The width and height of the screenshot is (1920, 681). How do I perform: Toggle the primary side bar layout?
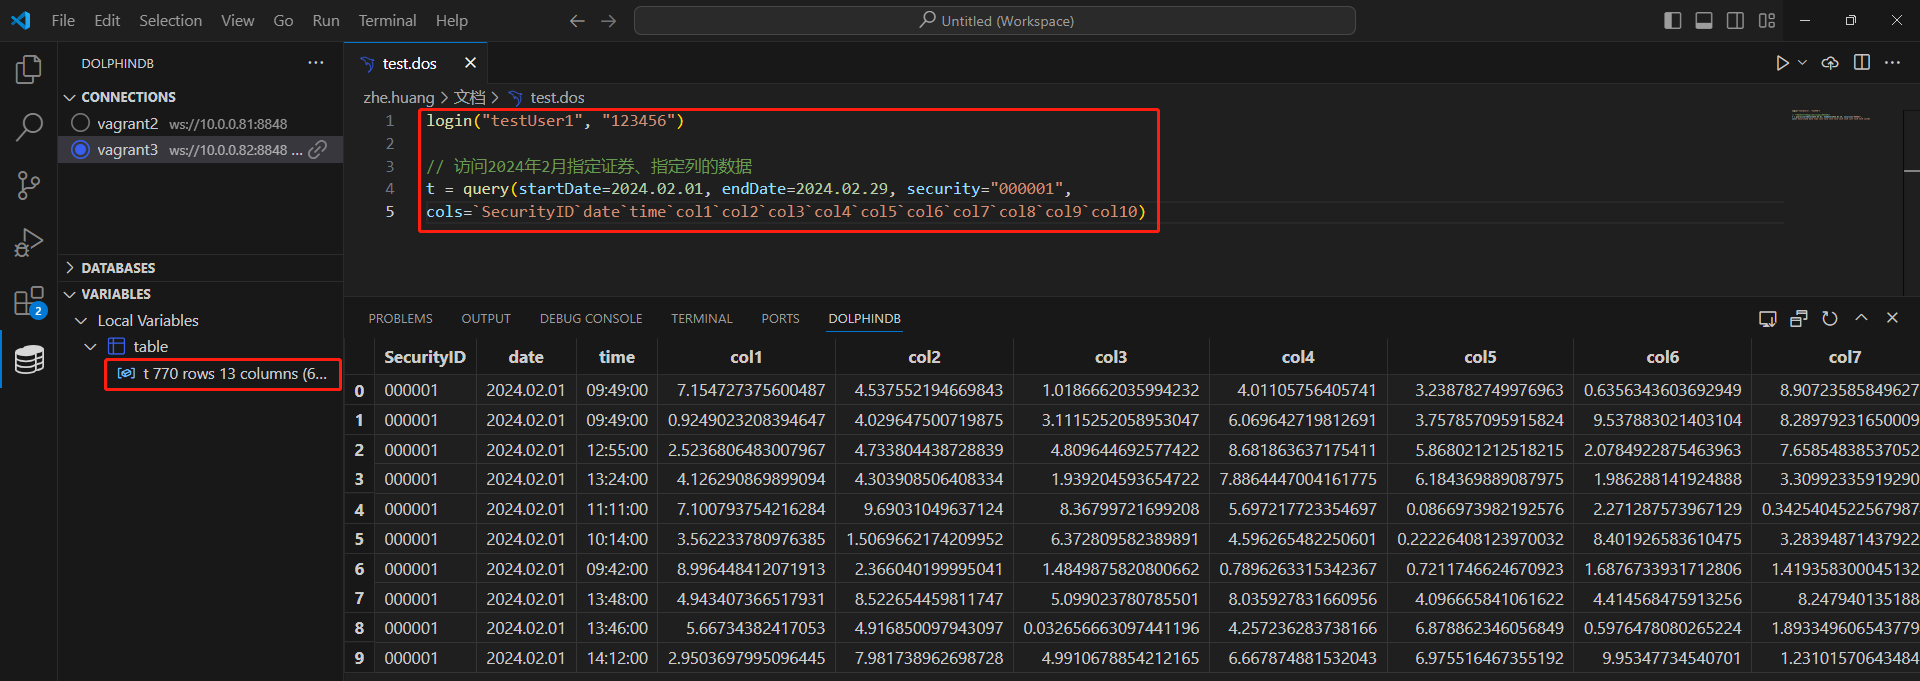(1672, 21)
